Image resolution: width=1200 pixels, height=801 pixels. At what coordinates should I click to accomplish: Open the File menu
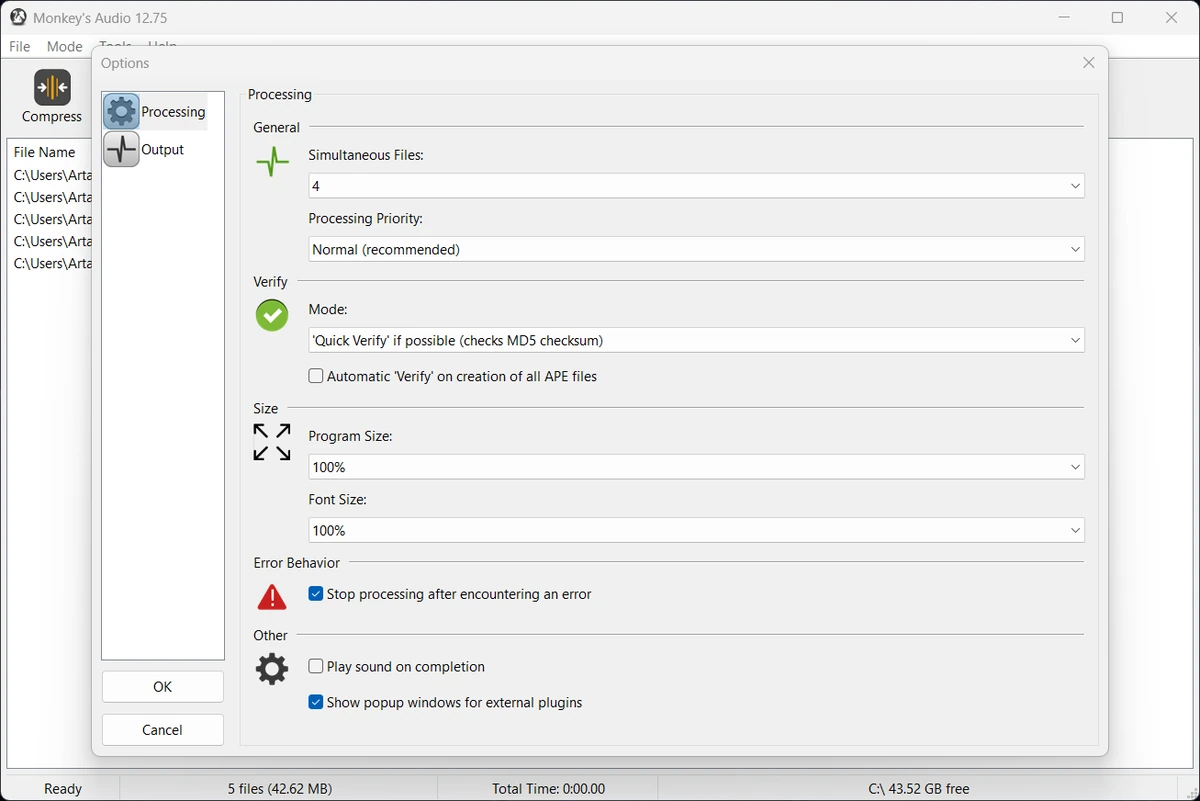tap(20, 47)
